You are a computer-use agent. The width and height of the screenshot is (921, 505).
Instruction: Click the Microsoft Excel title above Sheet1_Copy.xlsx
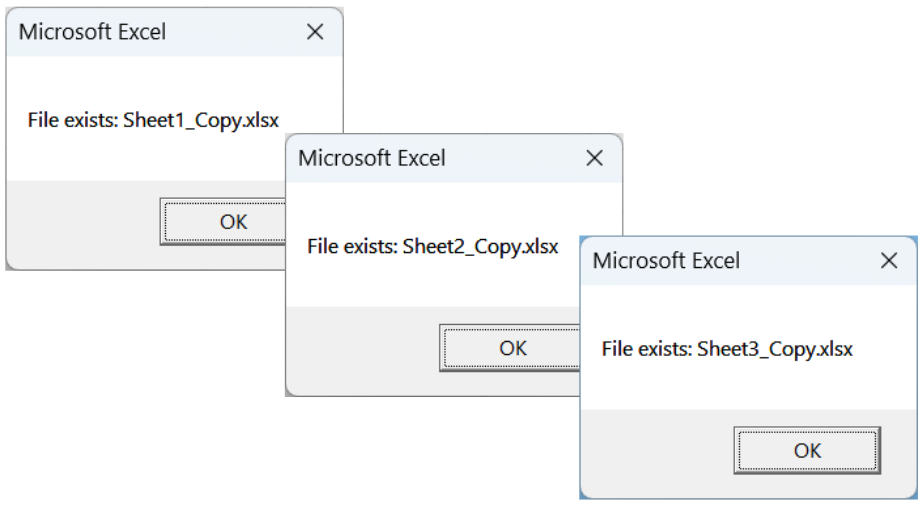92,32
